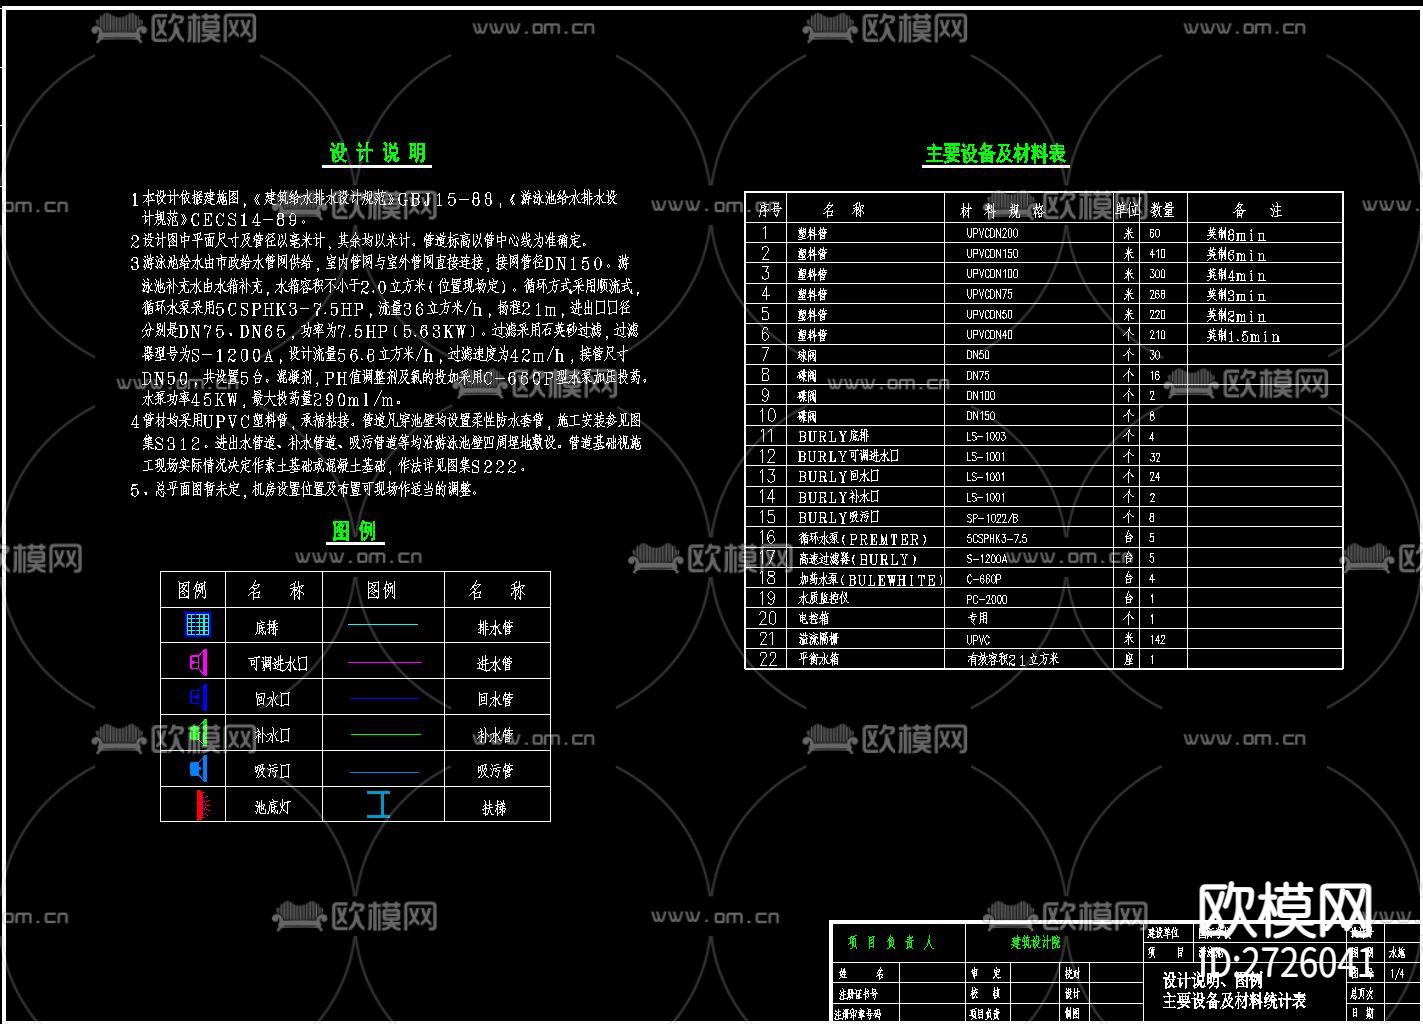Select the green 补水管 line sample
Image resolution: width=1423 pixels, height=1024 pixels.
pos(385,733)
